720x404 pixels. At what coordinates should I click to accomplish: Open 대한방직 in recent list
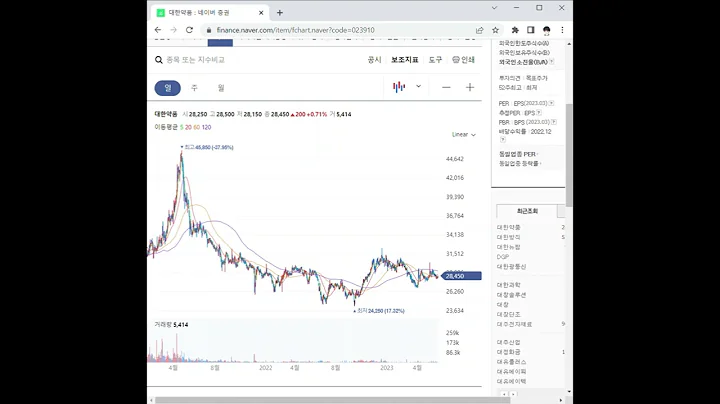point(509,237)
